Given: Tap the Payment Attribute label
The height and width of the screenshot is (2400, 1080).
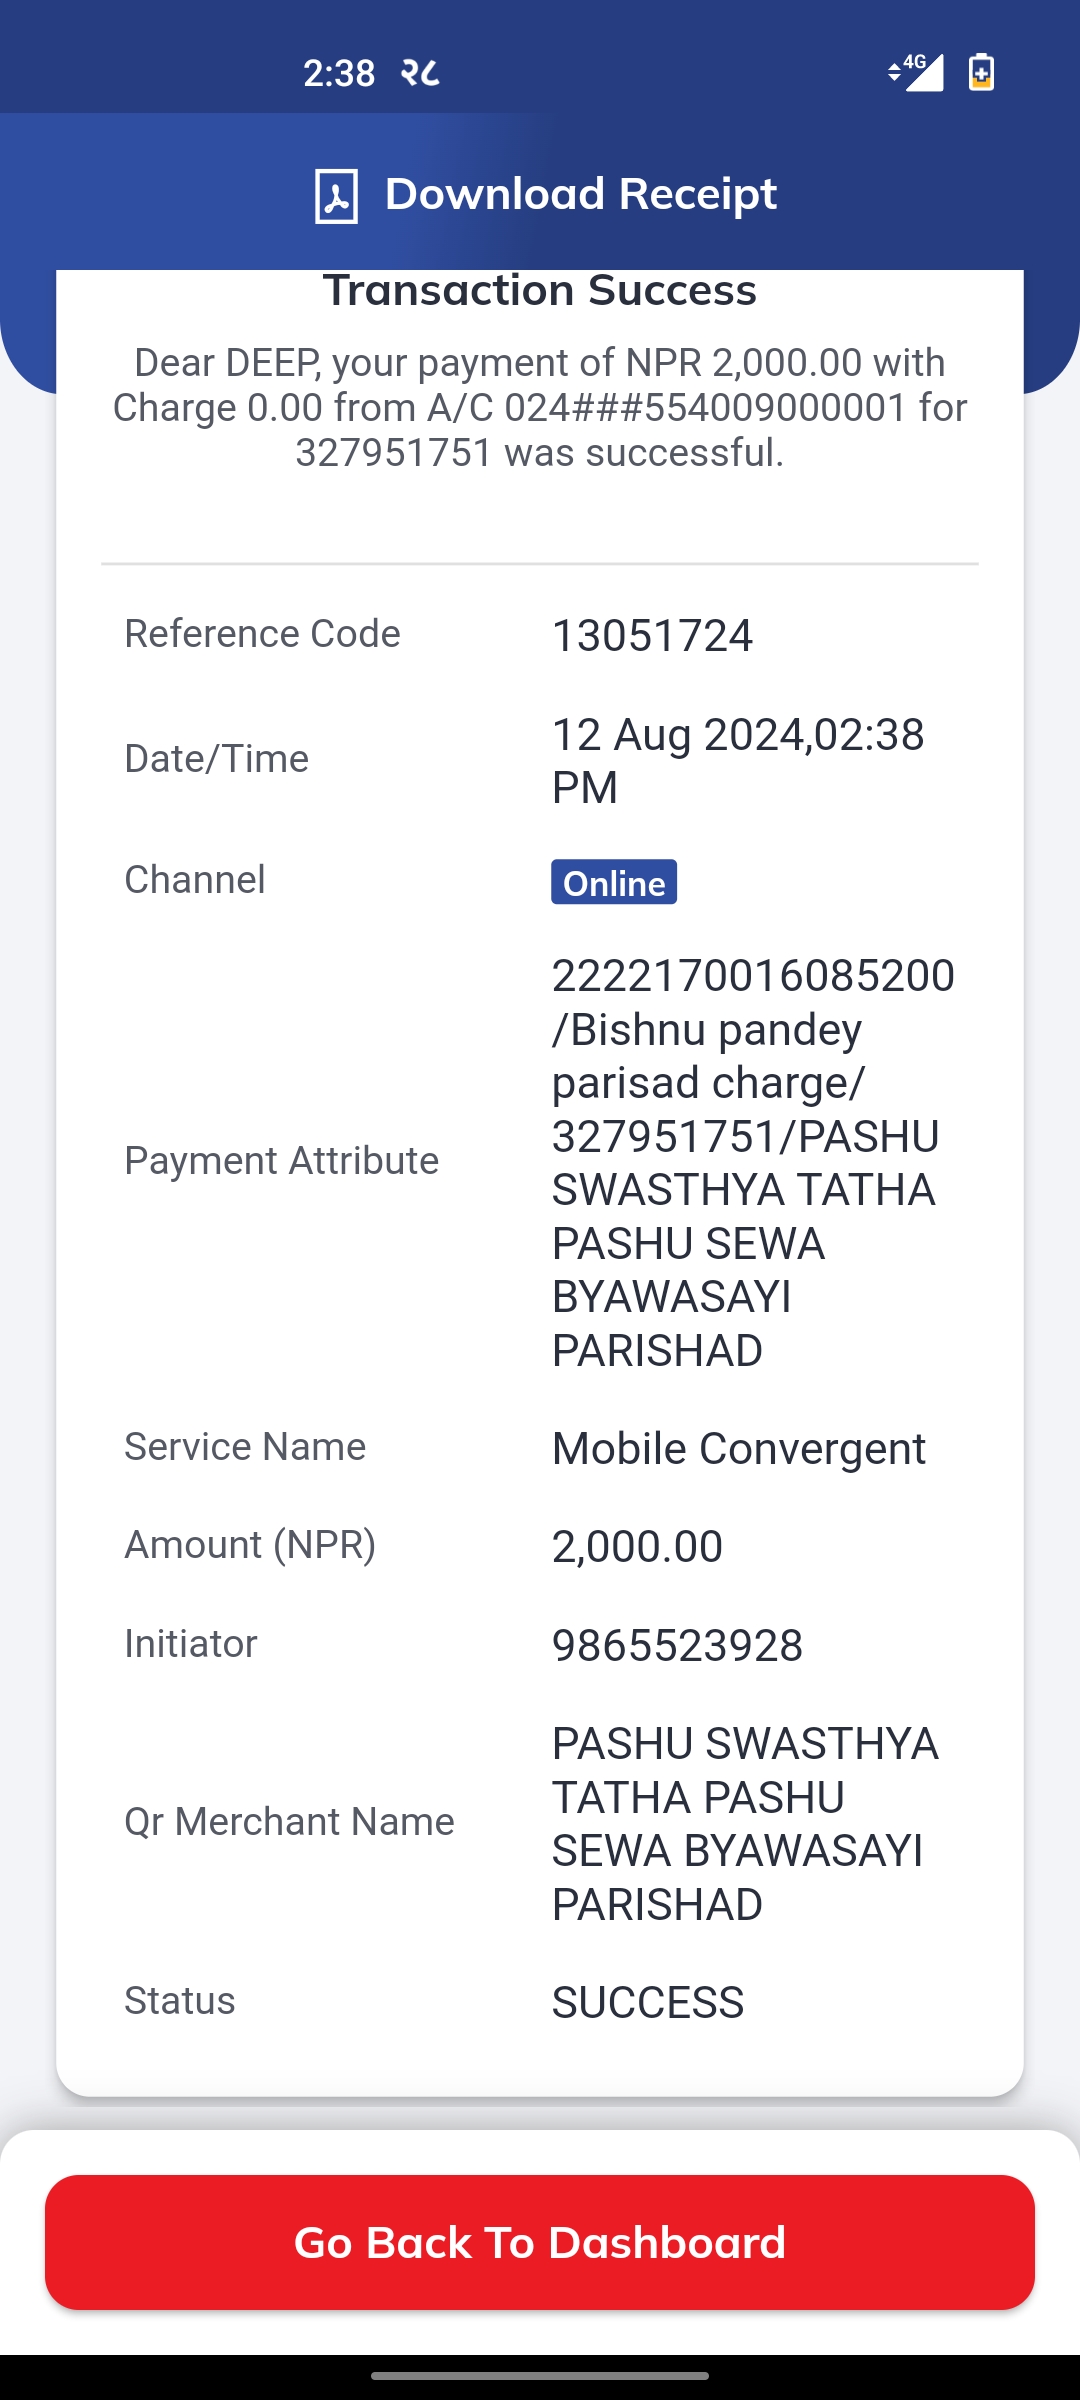Looking at the screenshot, I should pos(281,1161).
